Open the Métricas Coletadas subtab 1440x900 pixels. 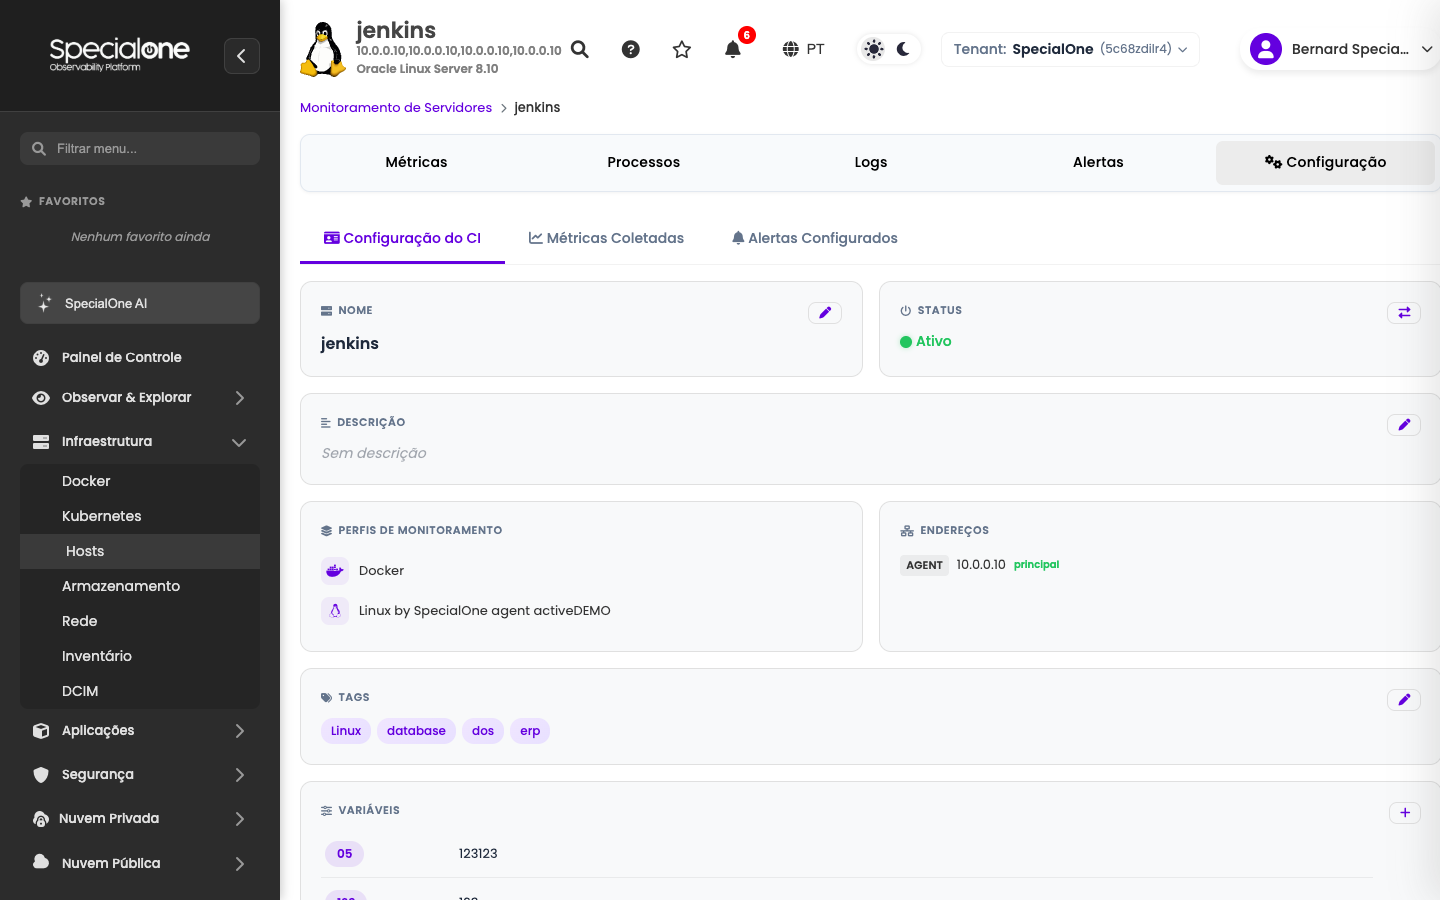coord(606,238)
